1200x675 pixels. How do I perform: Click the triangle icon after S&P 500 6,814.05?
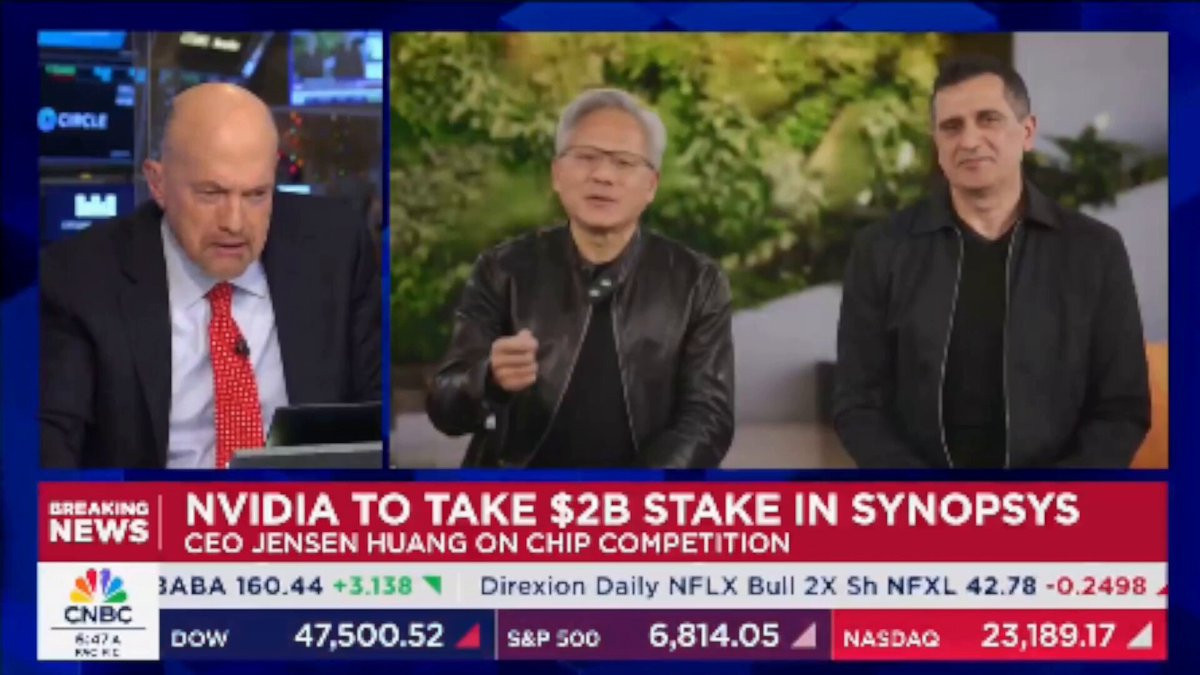(x=804, y=636)
